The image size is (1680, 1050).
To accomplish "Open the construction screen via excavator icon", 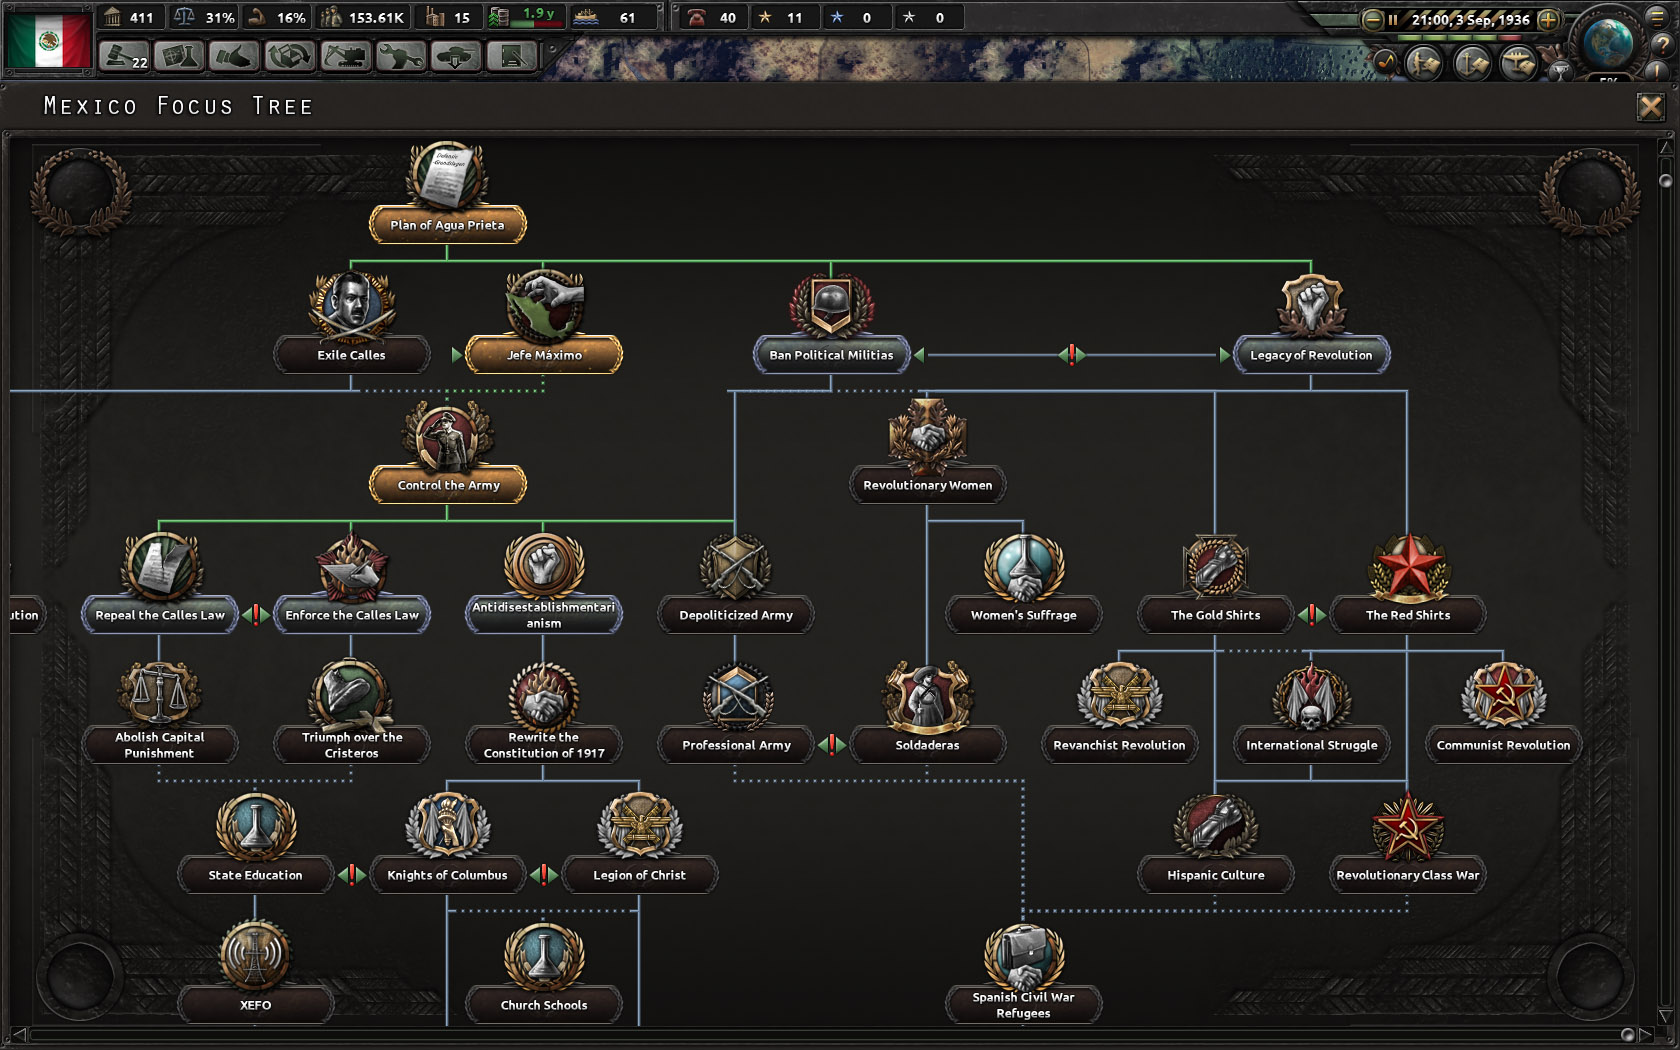I will point(347,57).
